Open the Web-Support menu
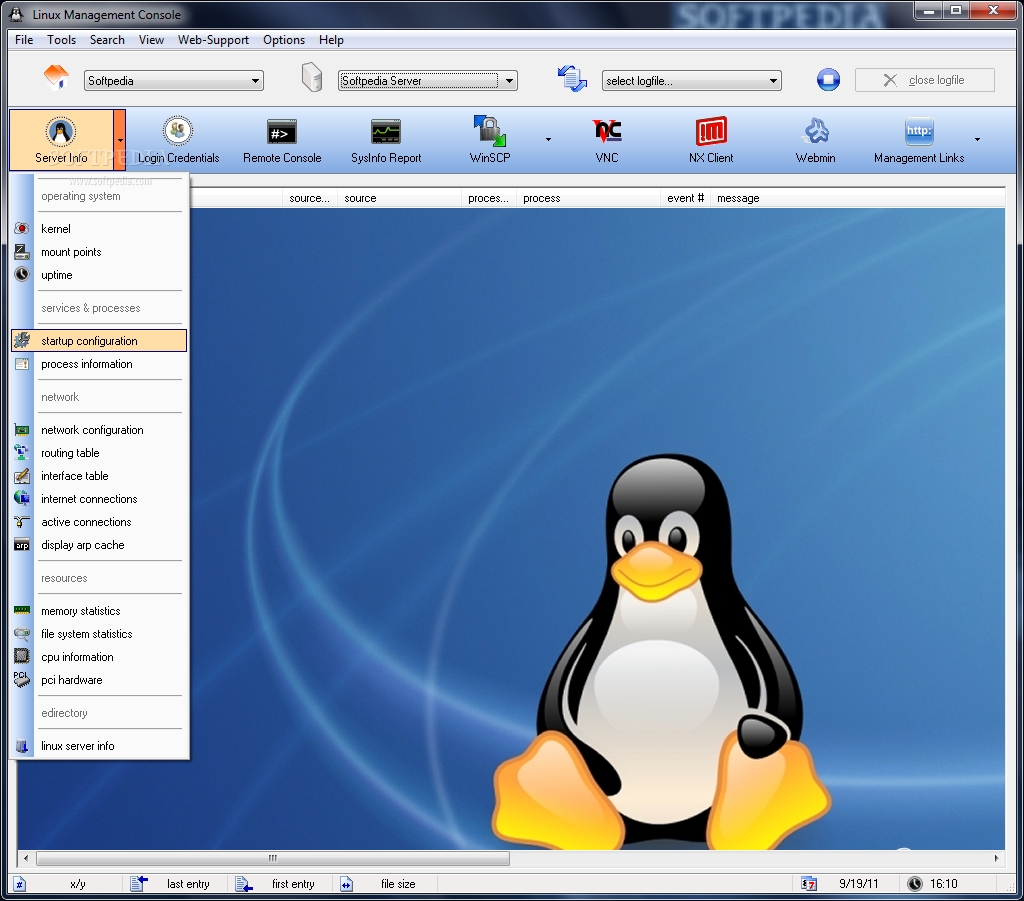This screenshot has width=1024, height=901. coord(214,40)
